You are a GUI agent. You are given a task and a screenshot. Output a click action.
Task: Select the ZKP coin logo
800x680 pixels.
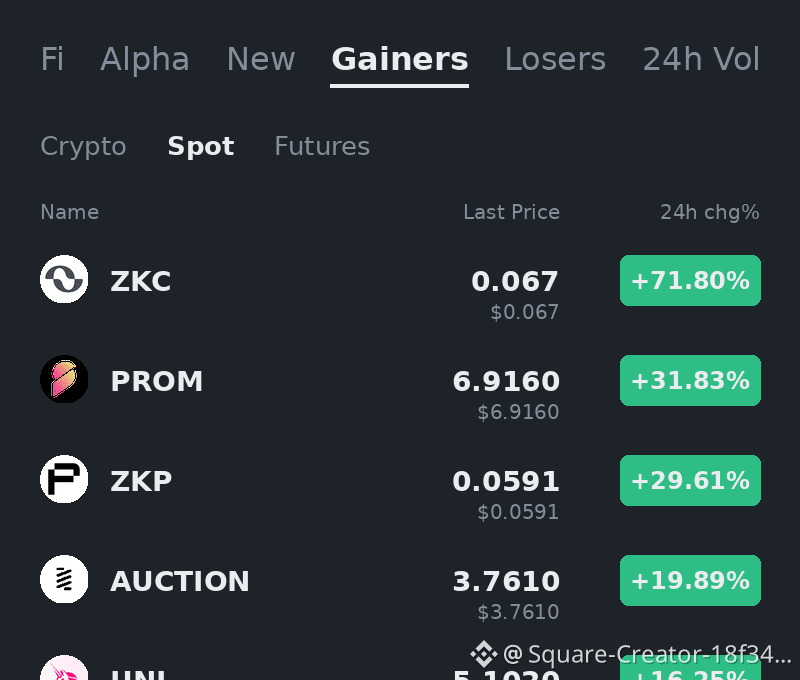64,479
